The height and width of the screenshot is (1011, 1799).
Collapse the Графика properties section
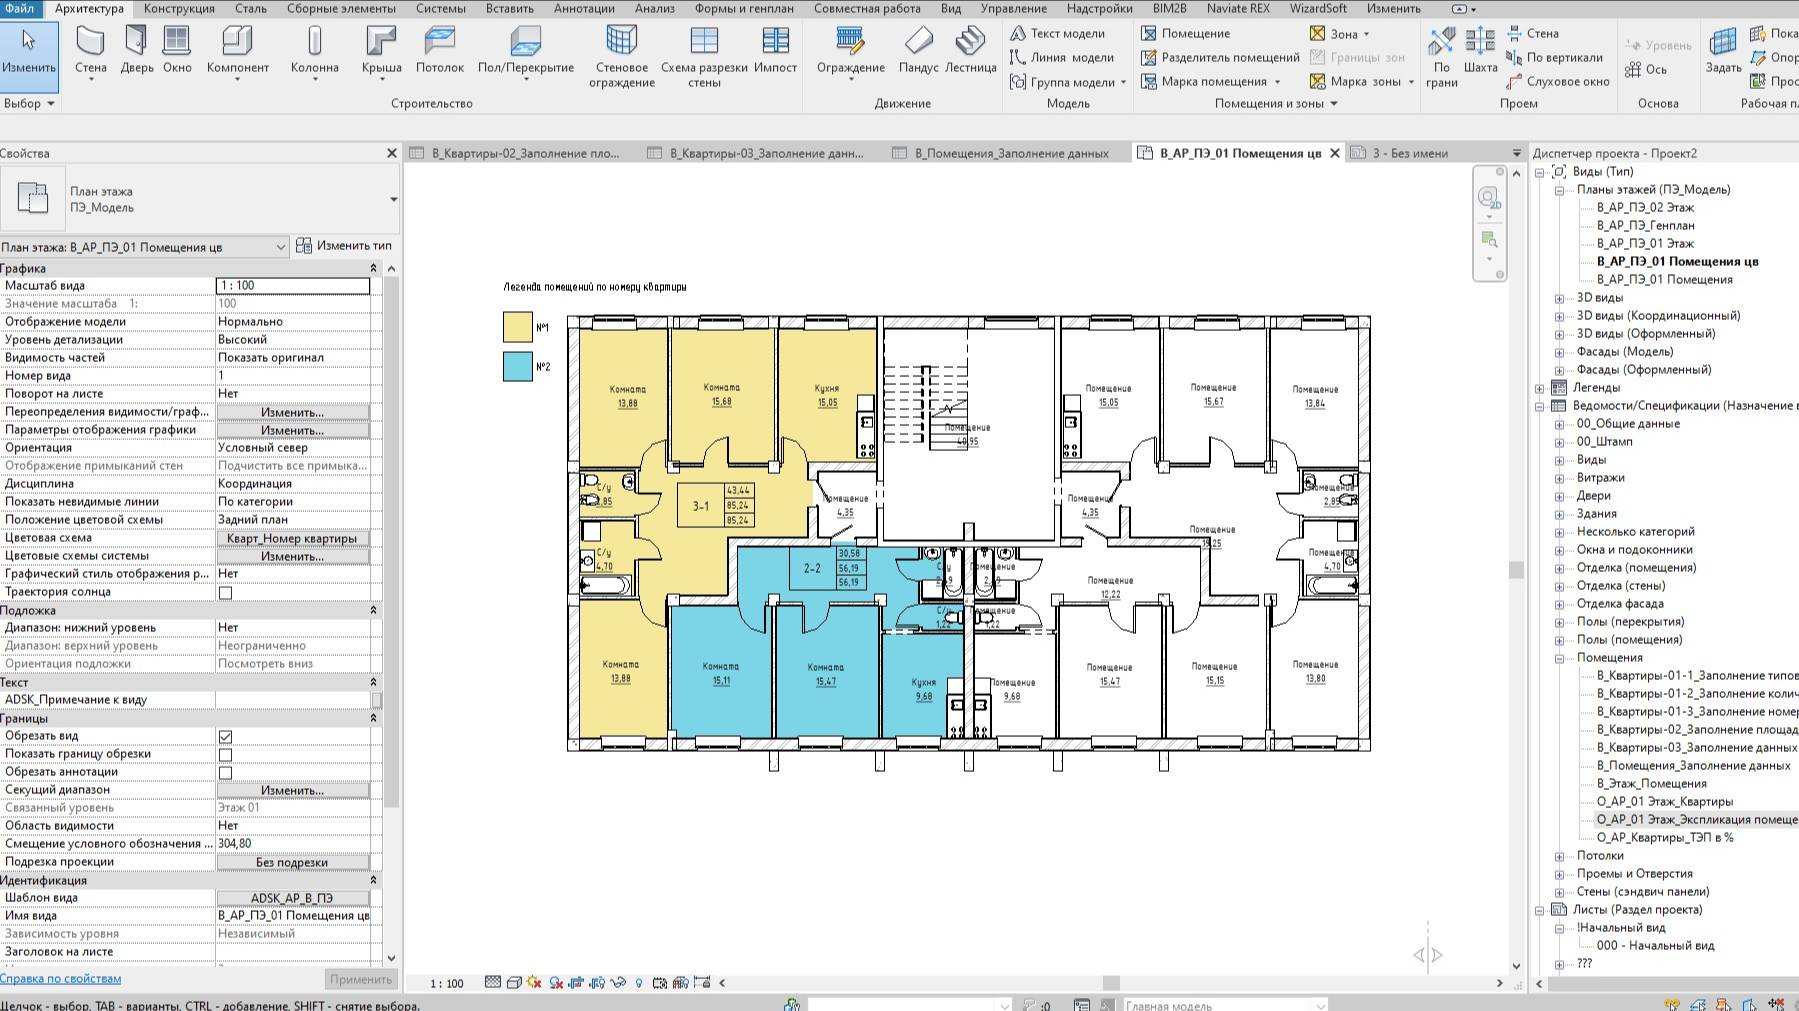click(x=374, y=268)
